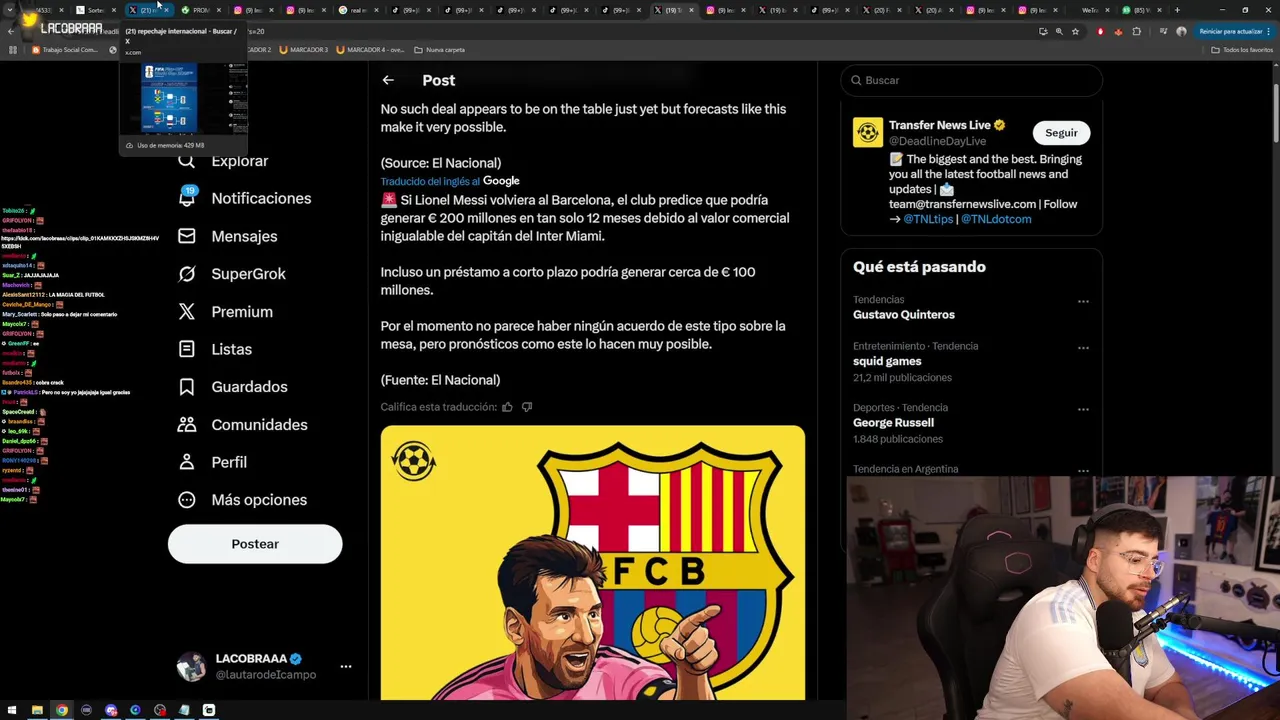This screenshot has height=720, width=1280.
Task: Open Explorar in the X sidebar
Action: coord(239,161)
